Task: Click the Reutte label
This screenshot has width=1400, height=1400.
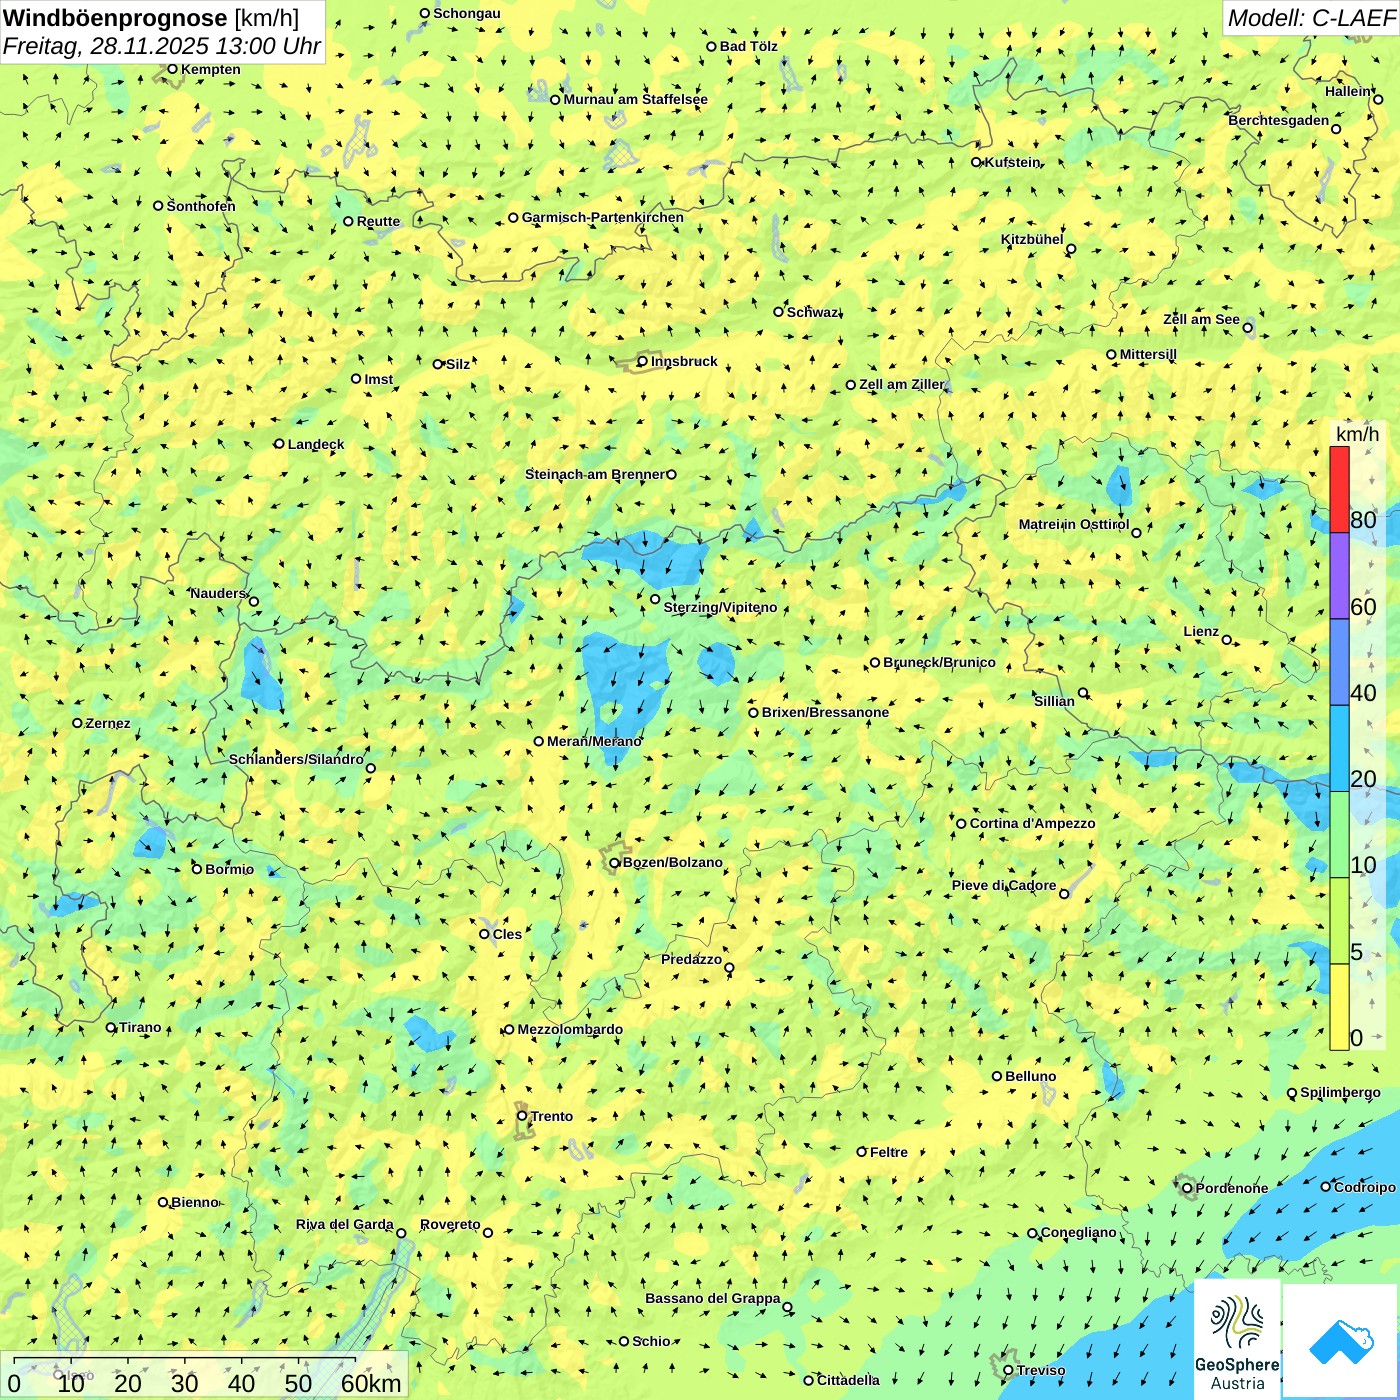Action: pos(378,222)
